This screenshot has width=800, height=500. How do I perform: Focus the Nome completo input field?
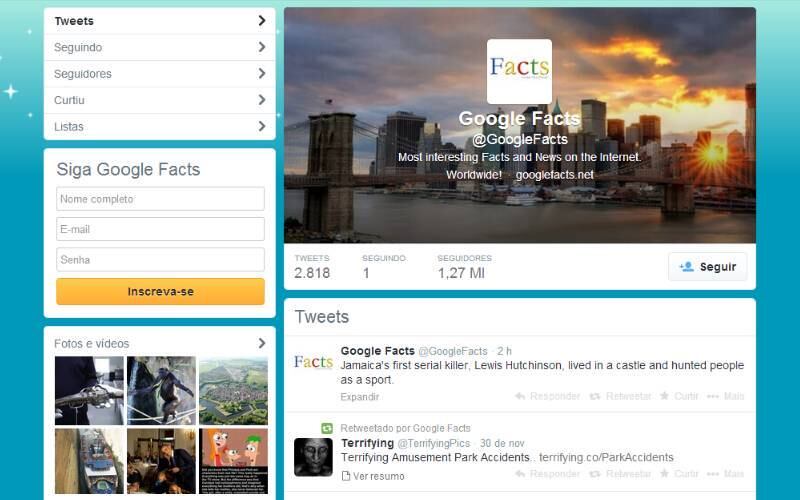tap(160, 199)
